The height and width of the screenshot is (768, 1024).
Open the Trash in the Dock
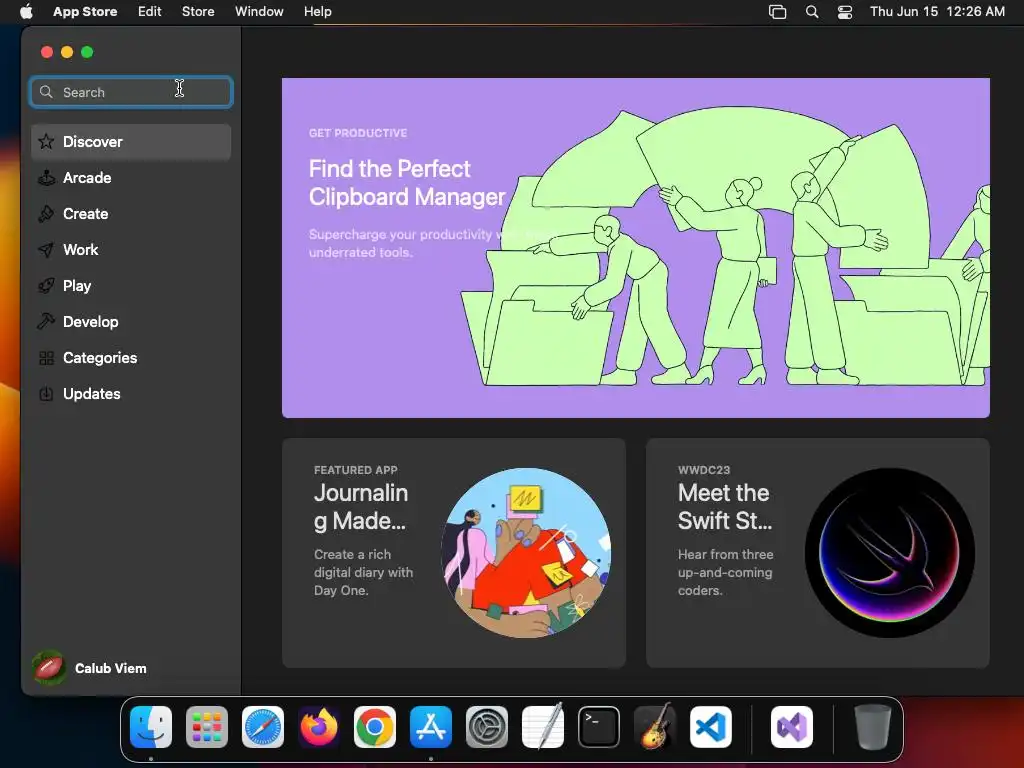pos(872,727)
